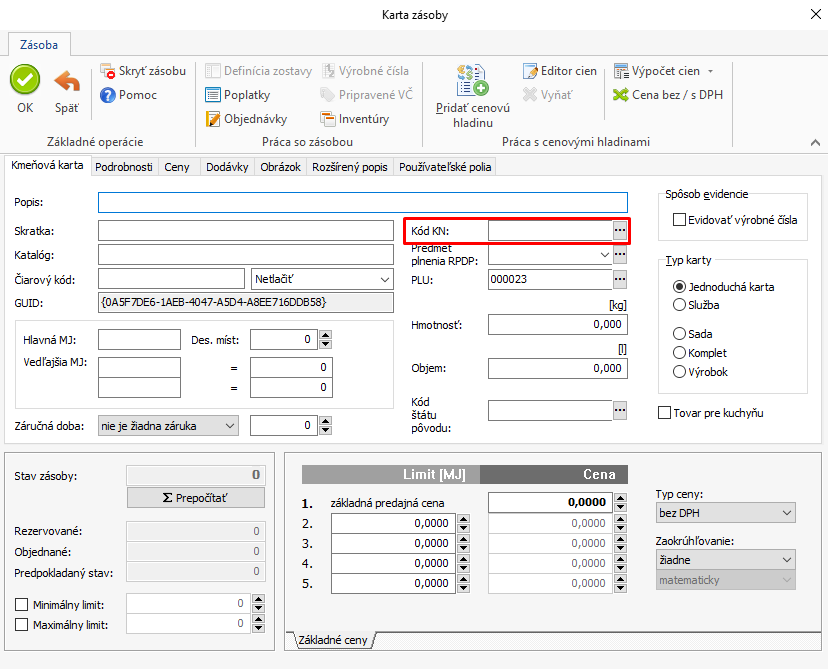Open the Dodávky tab
This screenshot has width=828, height=669.
coord(227,167)
